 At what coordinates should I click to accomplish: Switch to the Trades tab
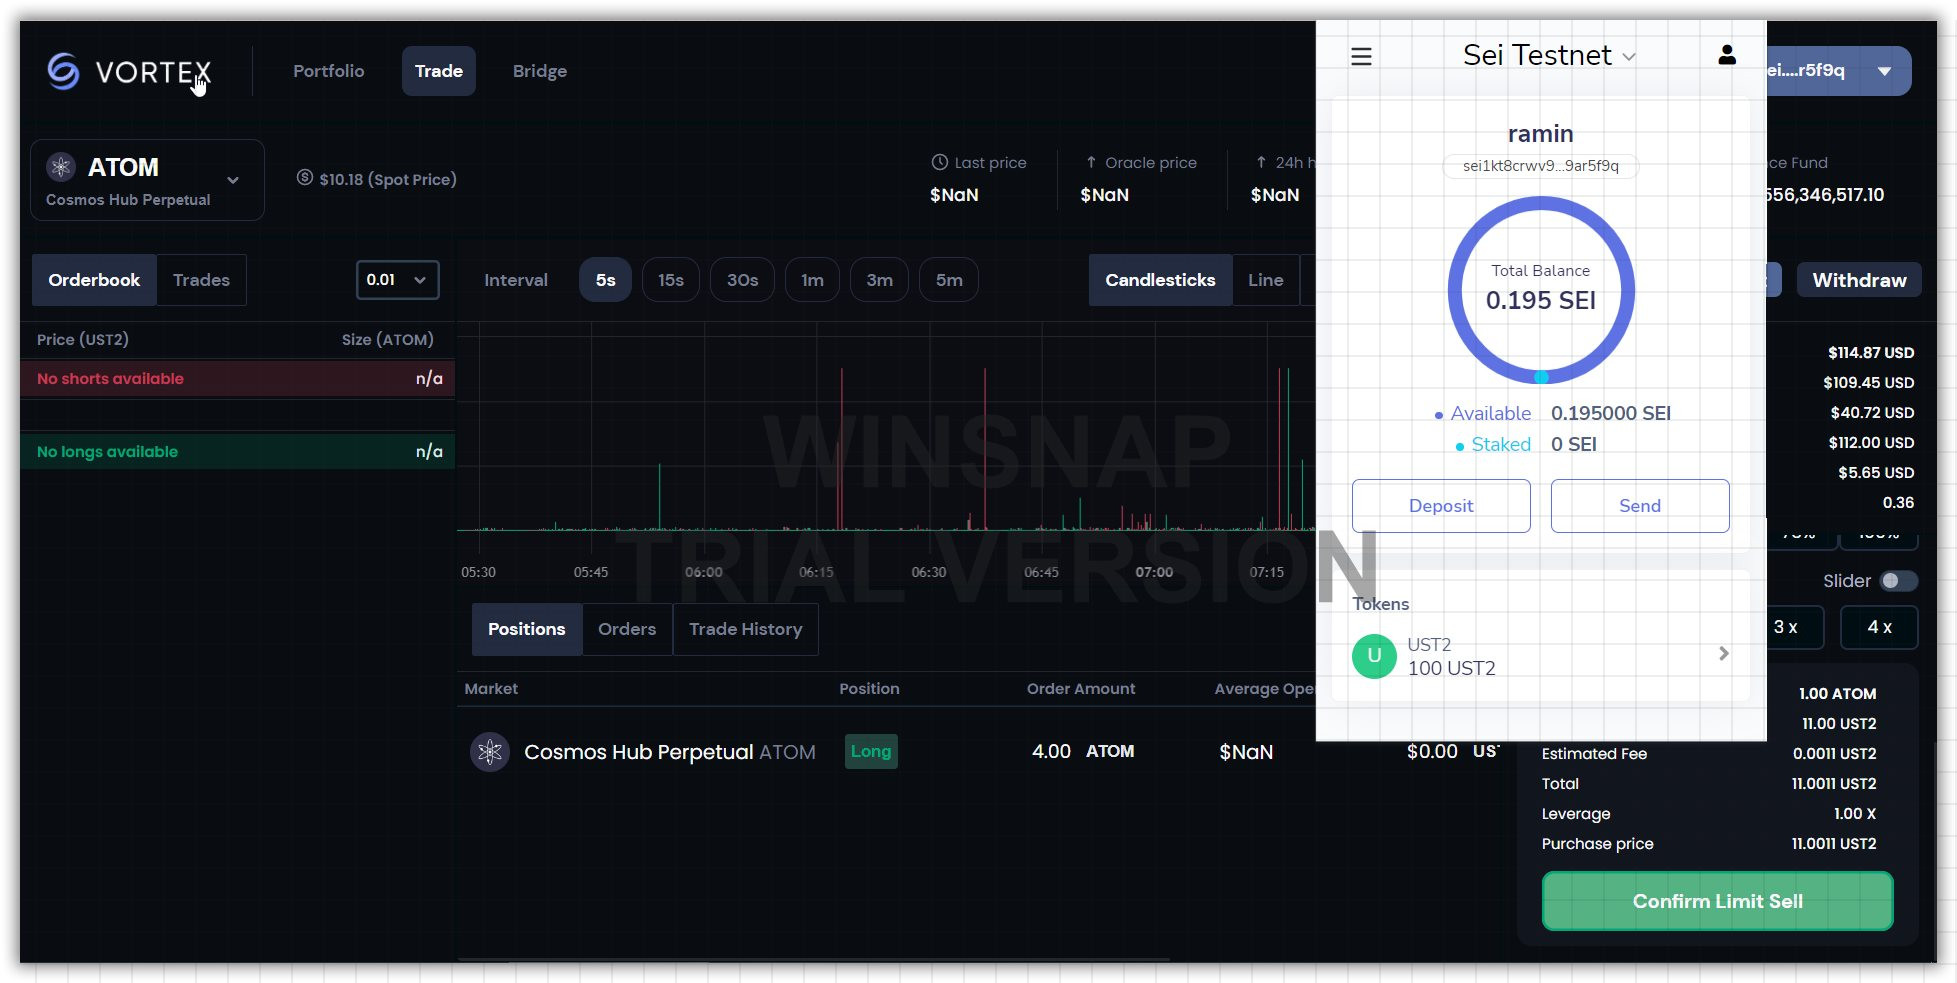pyautogui.click(x=201, y=280)
